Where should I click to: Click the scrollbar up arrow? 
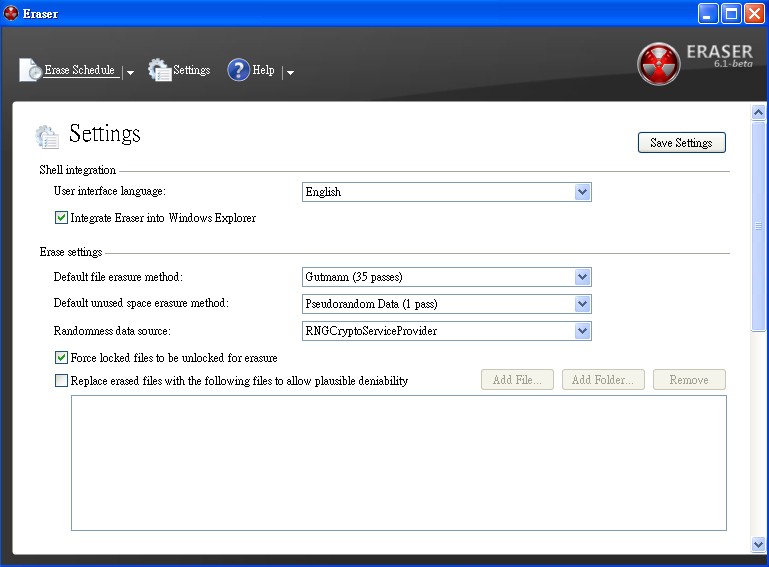[758, 113]
